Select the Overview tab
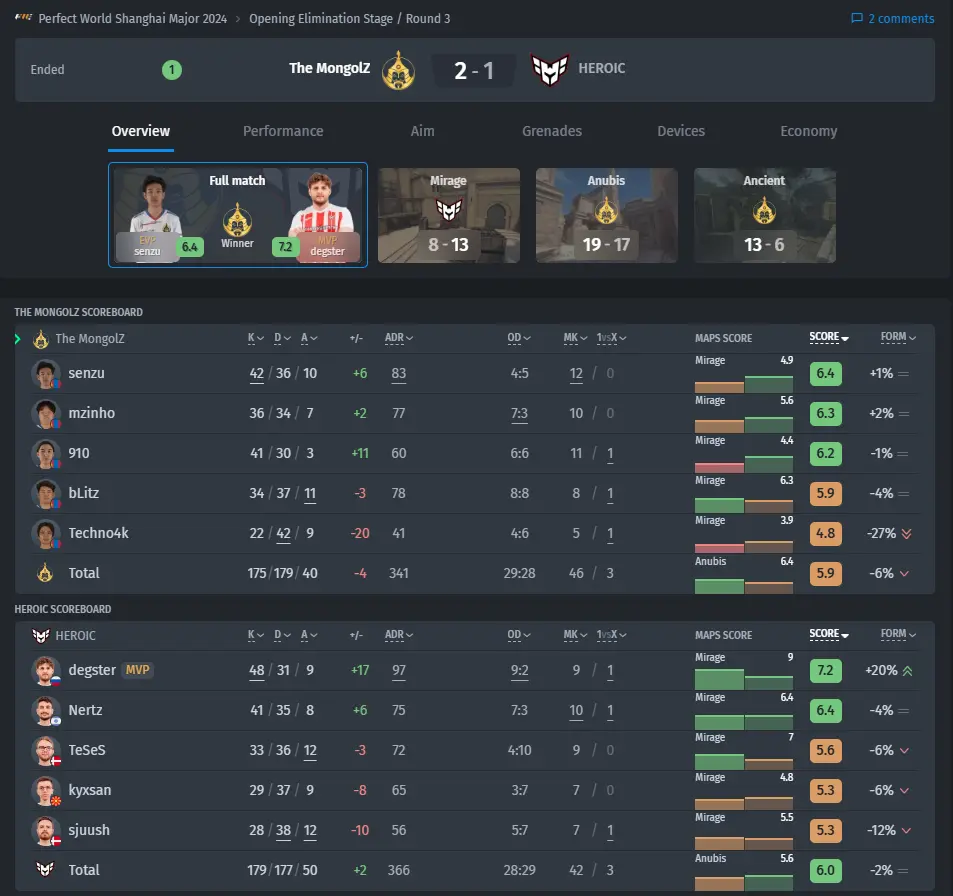This screenshot has height=896, width=953. 141,131
